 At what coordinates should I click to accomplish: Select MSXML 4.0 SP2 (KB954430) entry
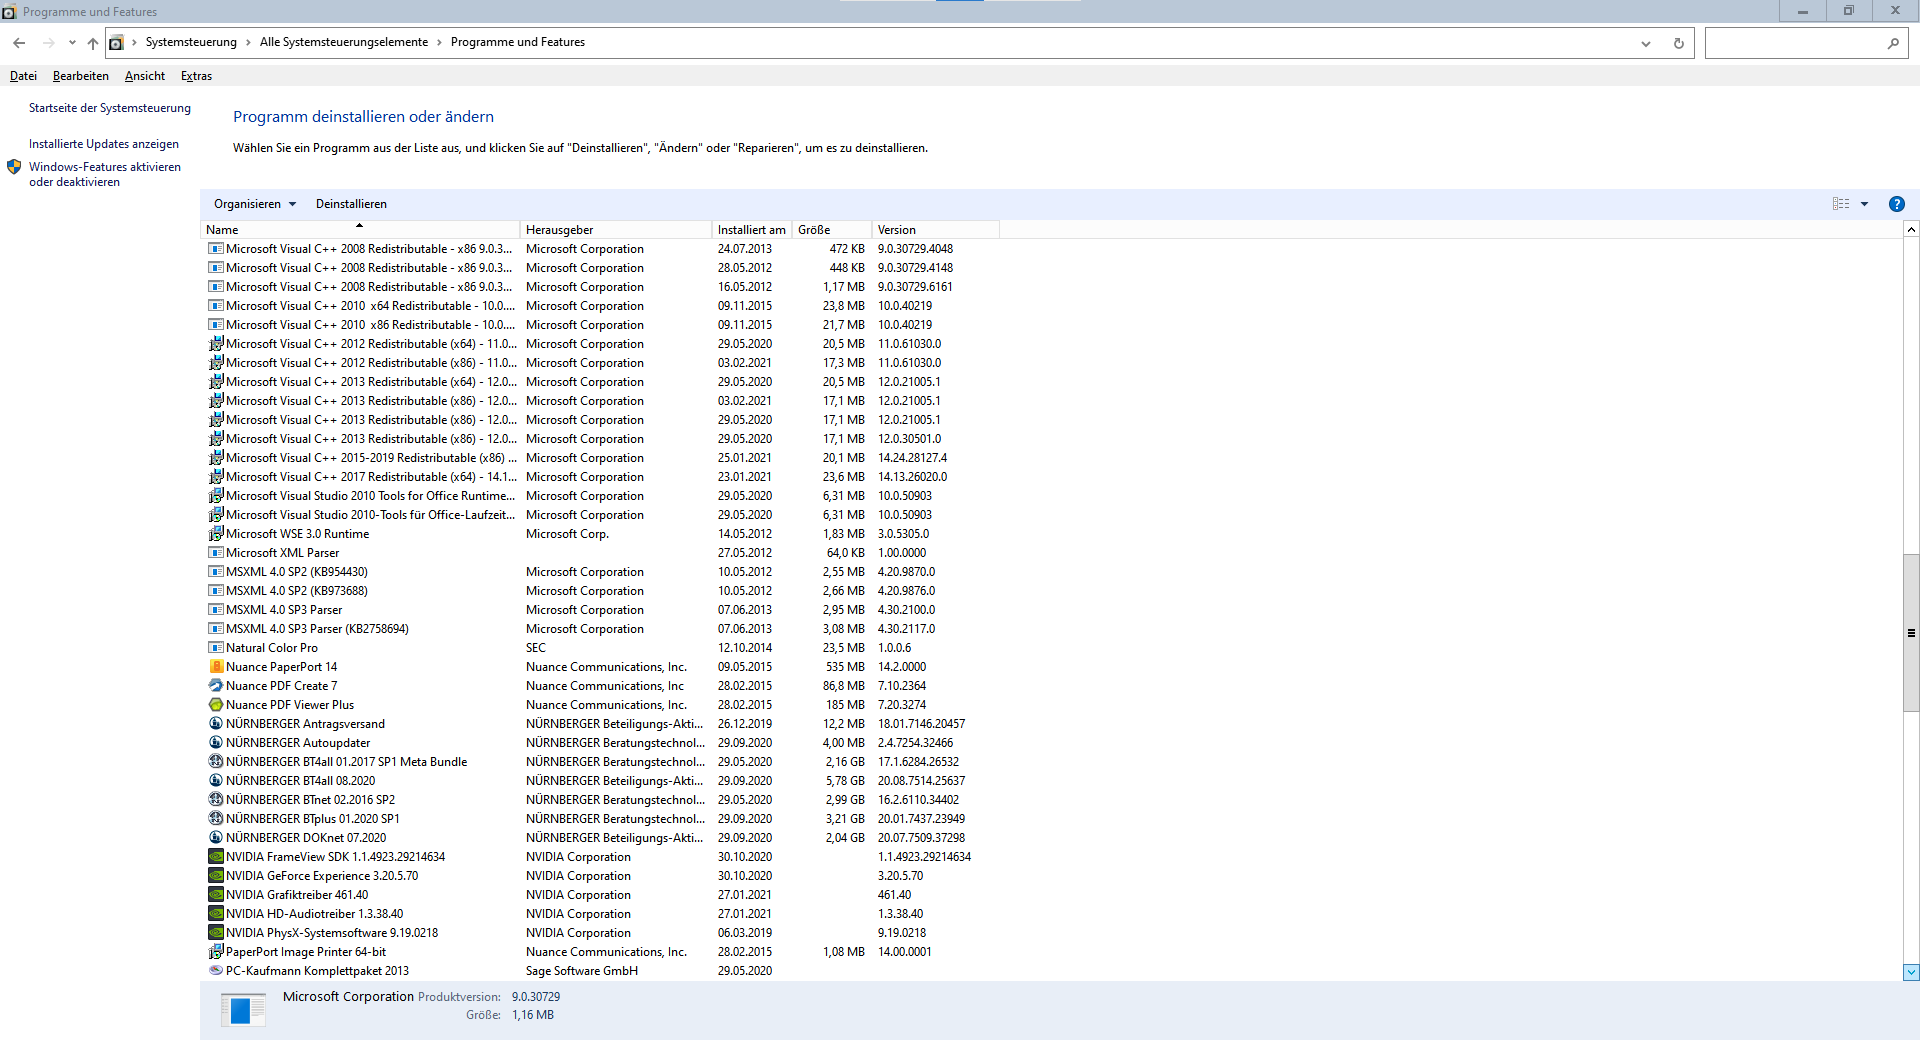tap(602, 572)
